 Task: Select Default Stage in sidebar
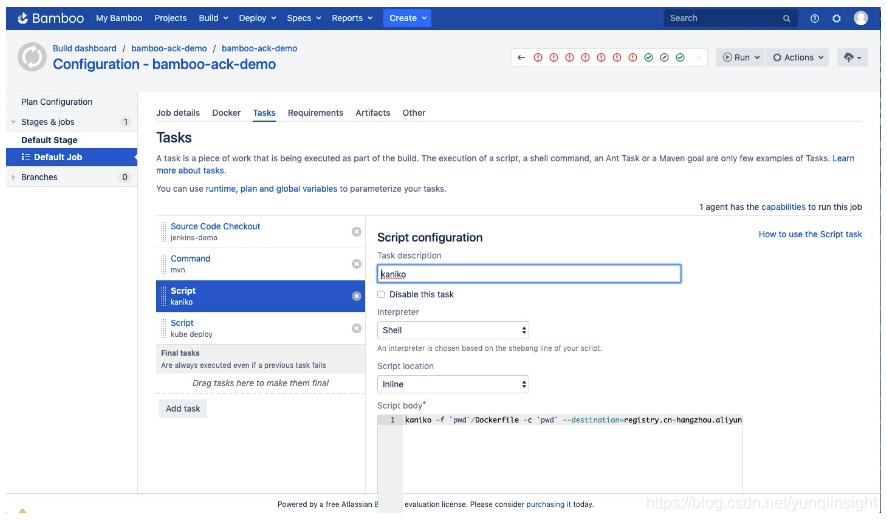[49, 140]
